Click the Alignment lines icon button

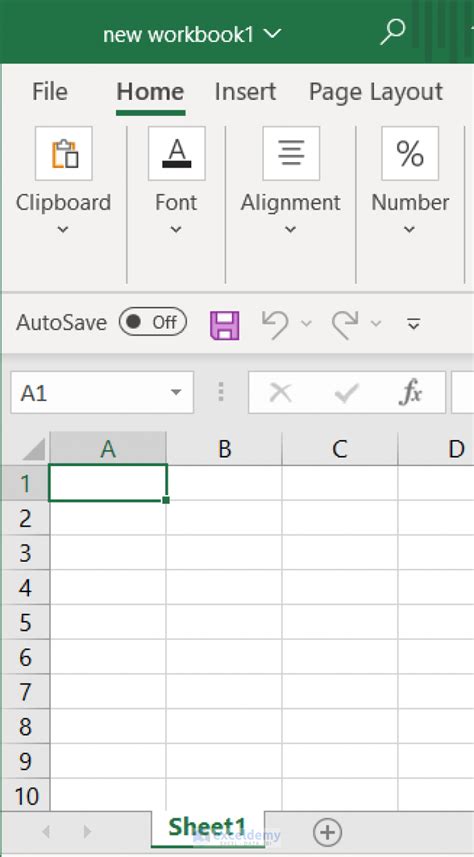click(291, 153)
